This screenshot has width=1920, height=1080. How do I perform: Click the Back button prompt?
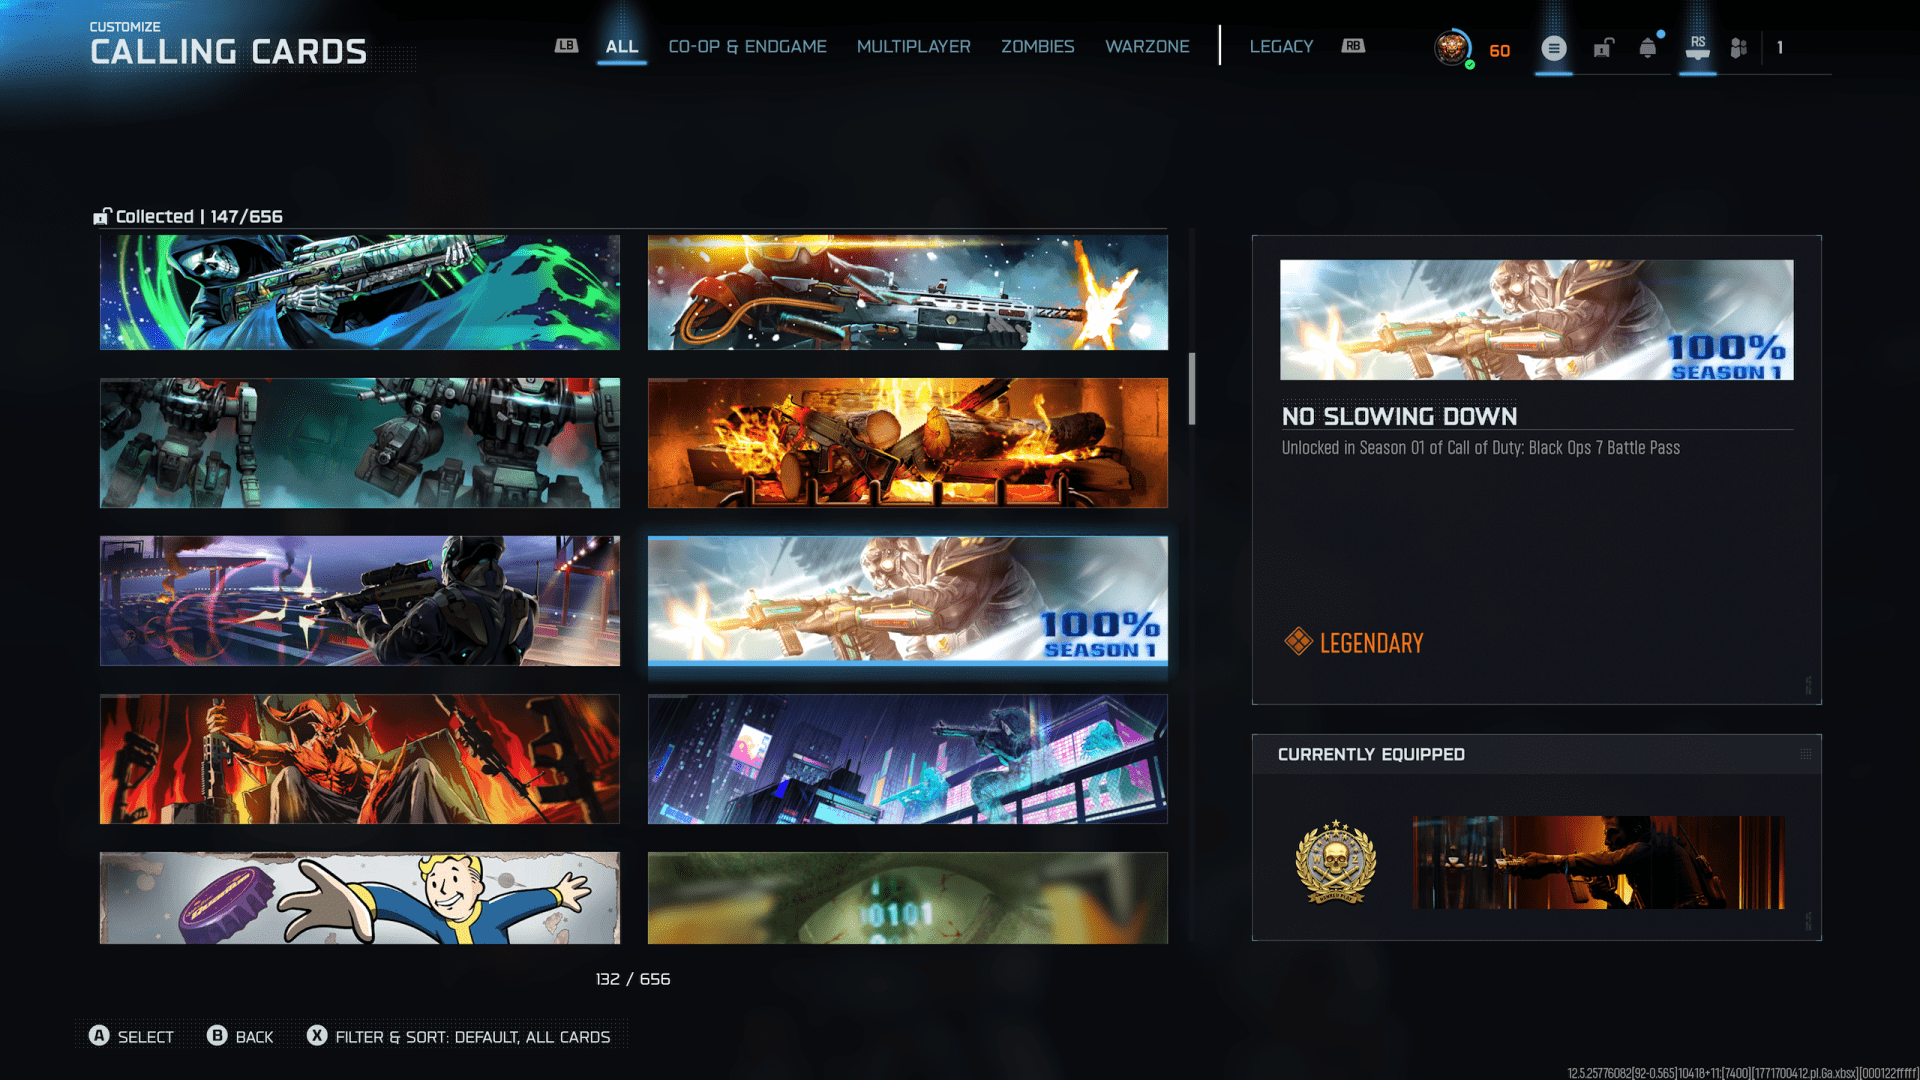click(240, 1036)
